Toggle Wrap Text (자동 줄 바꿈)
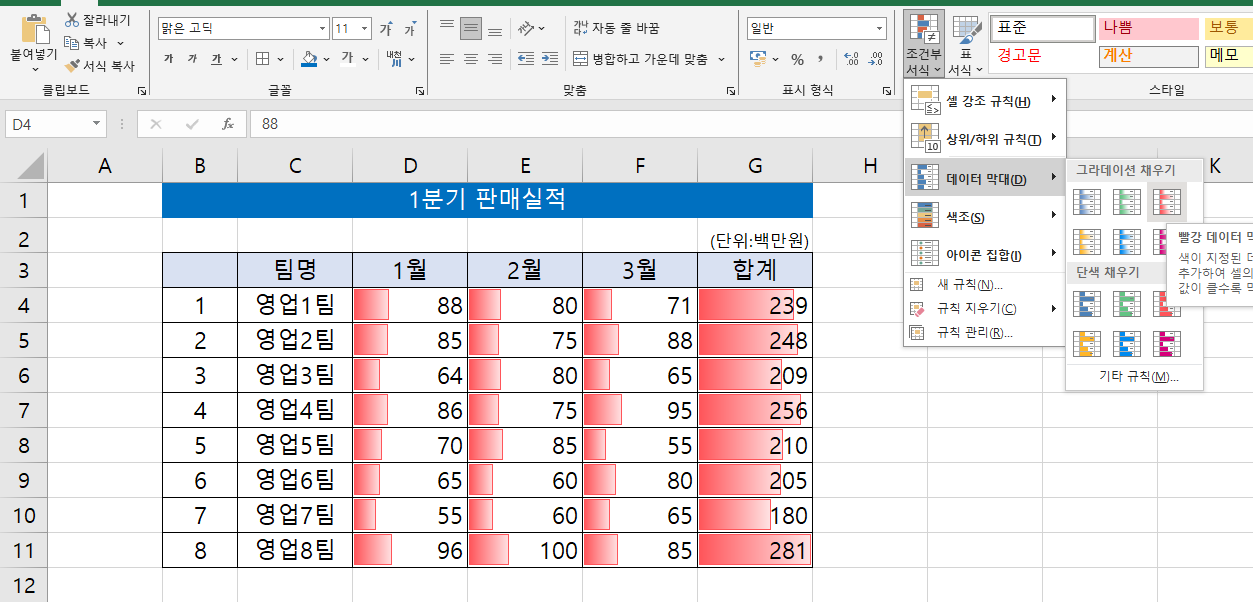This screenshot has width=1253, height=602. (x=616, y=28)
